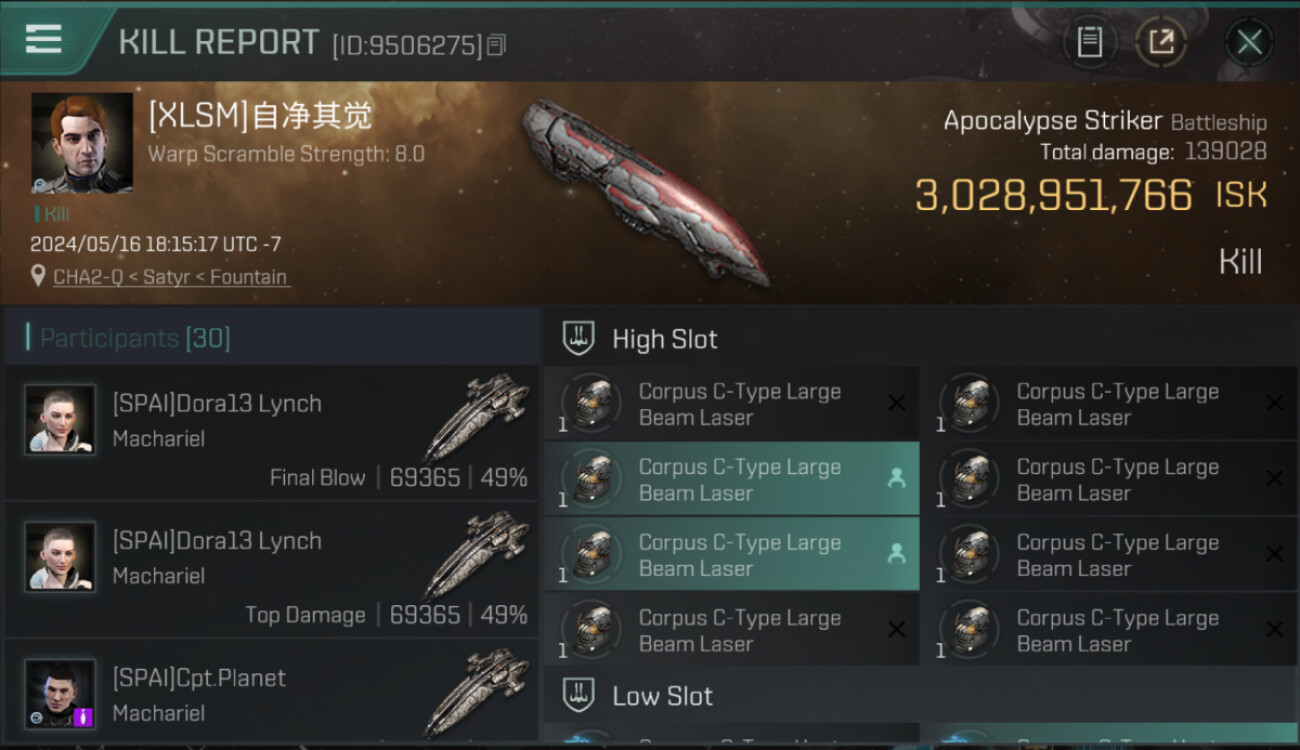
Task: Open Dora13 Lynch Final Blow entry
Action: (x=272, y=433)
